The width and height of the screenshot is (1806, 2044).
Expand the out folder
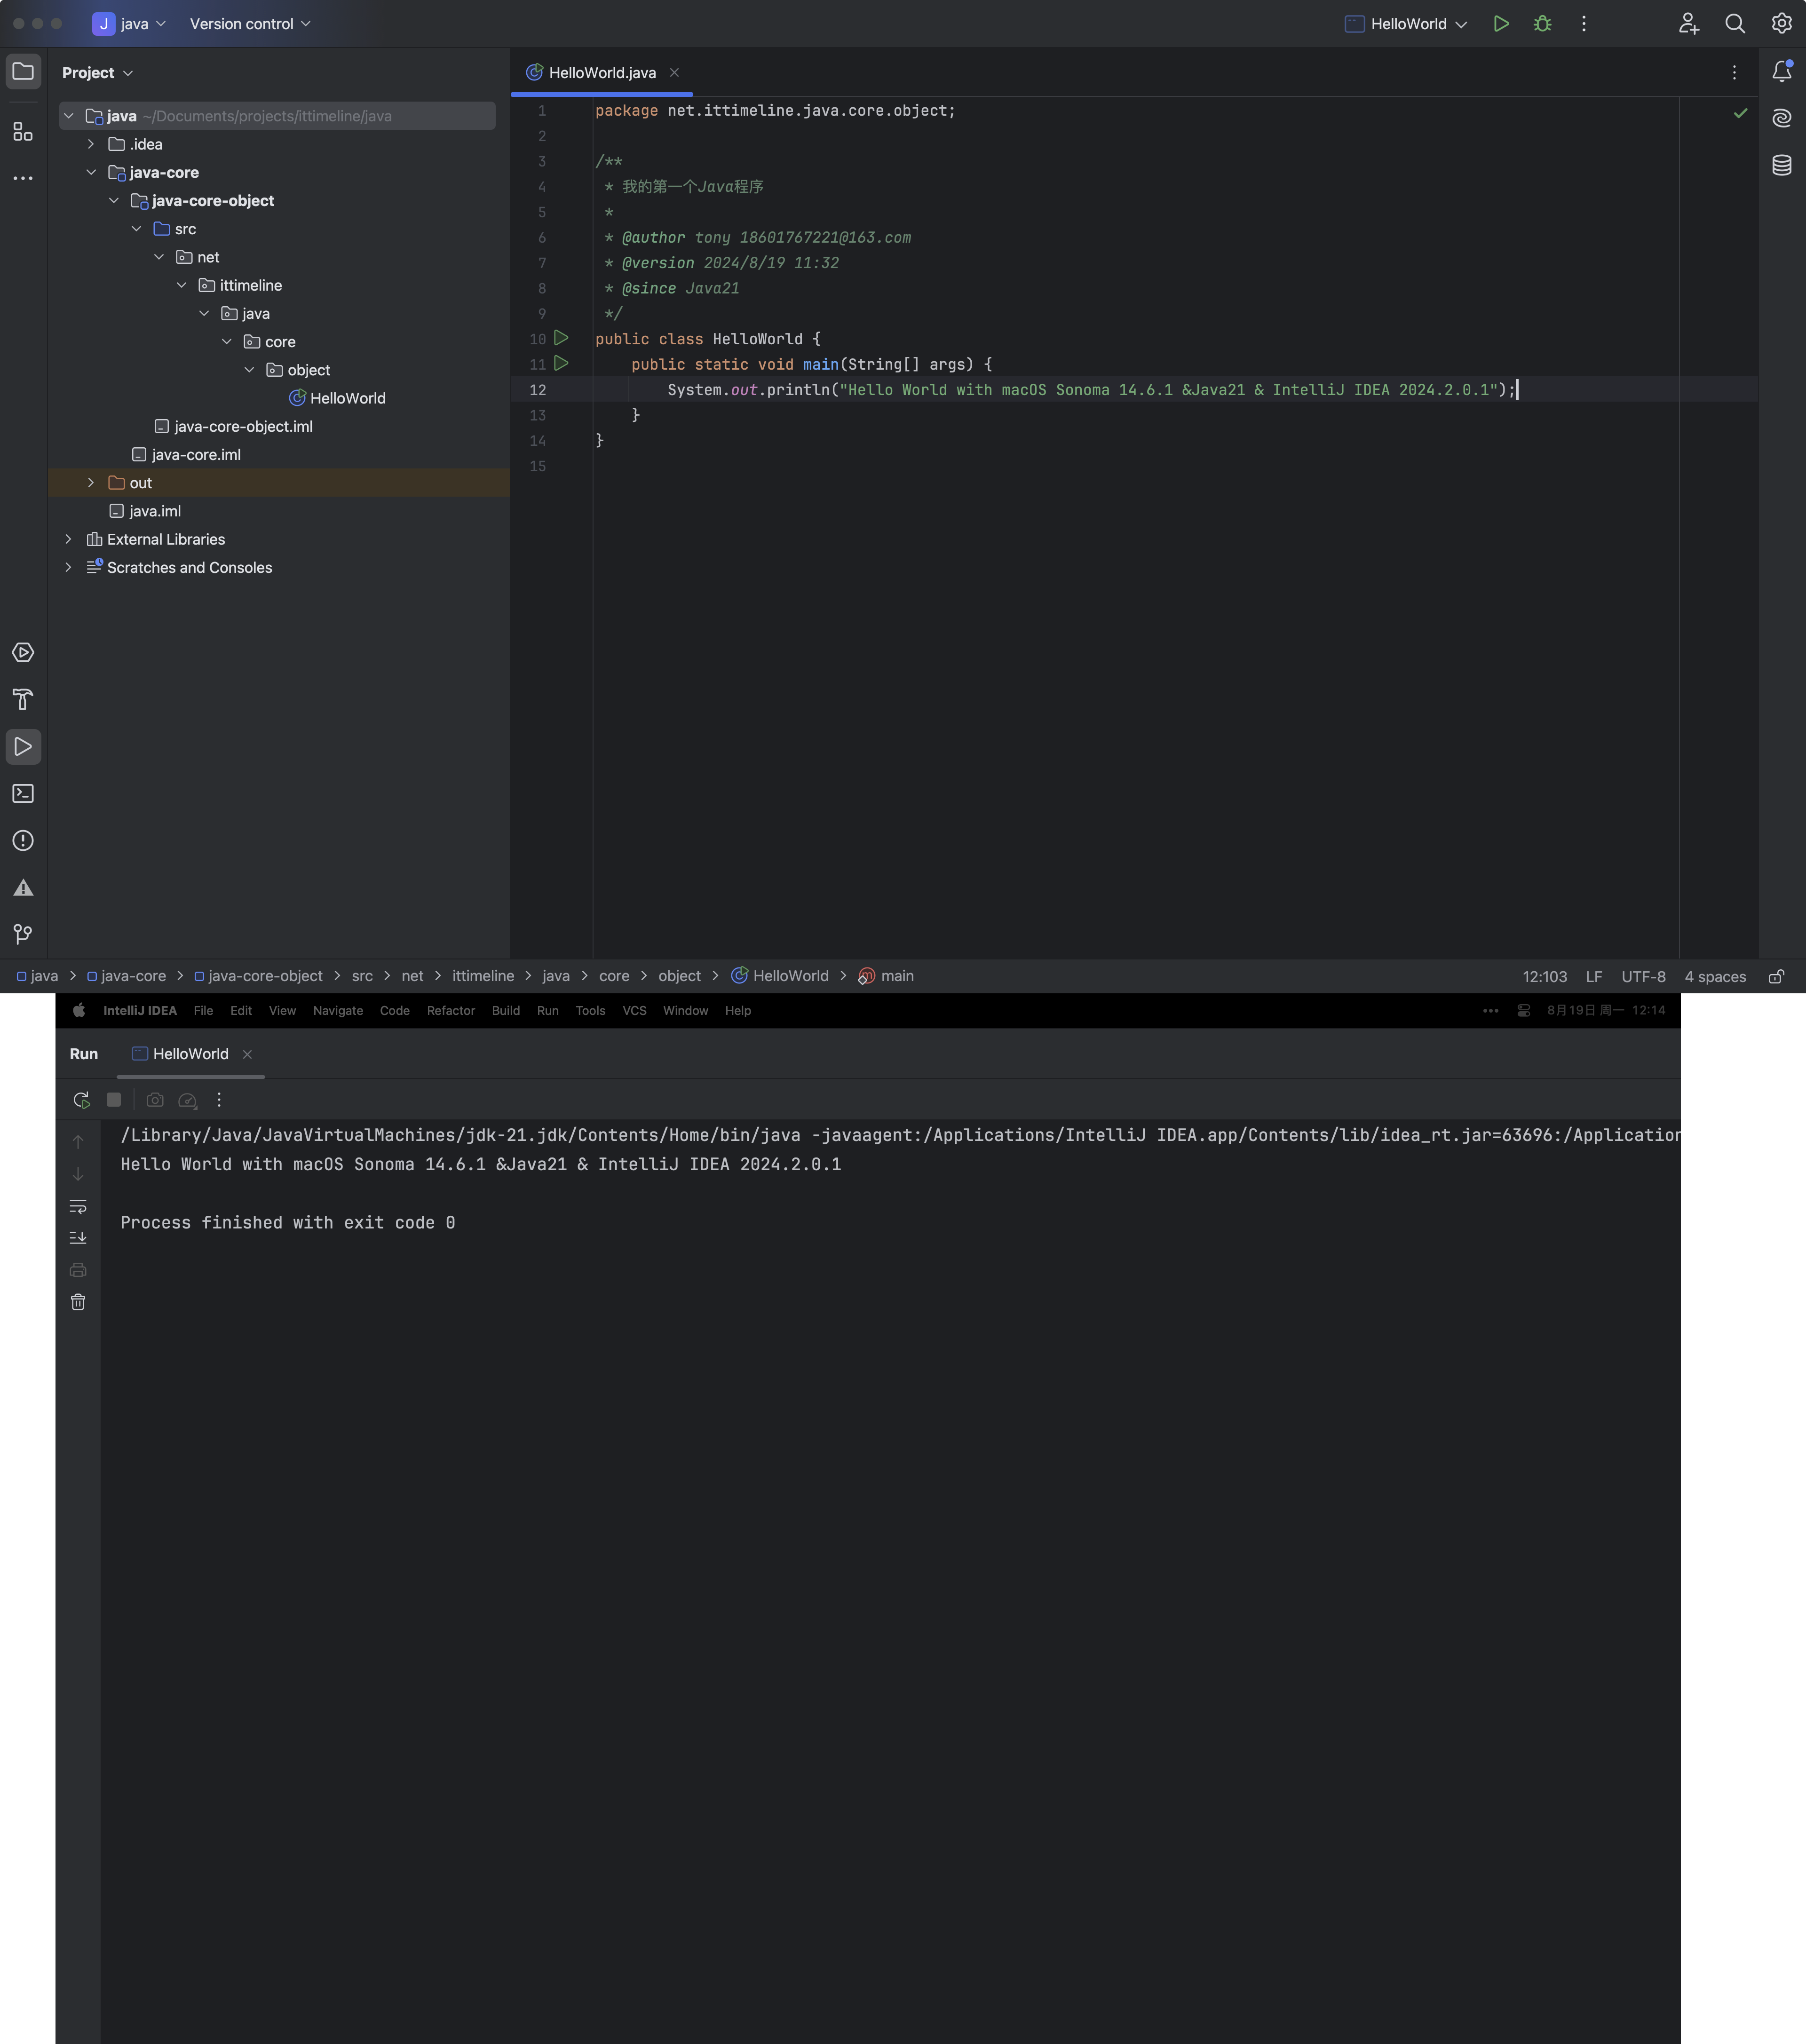coord(91,483)
